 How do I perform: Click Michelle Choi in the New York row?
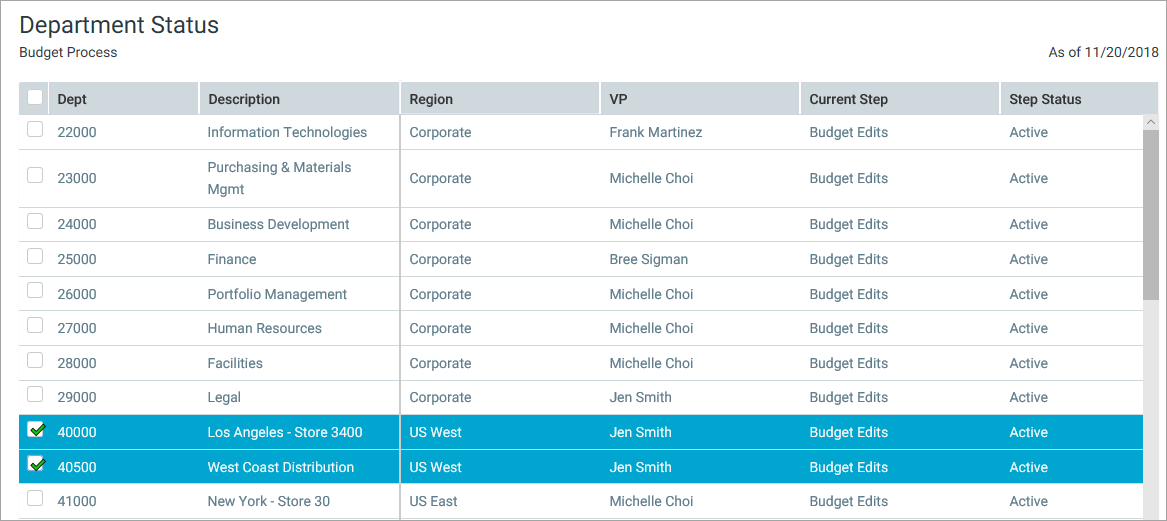pyautogui.click(x=651, y=502)
